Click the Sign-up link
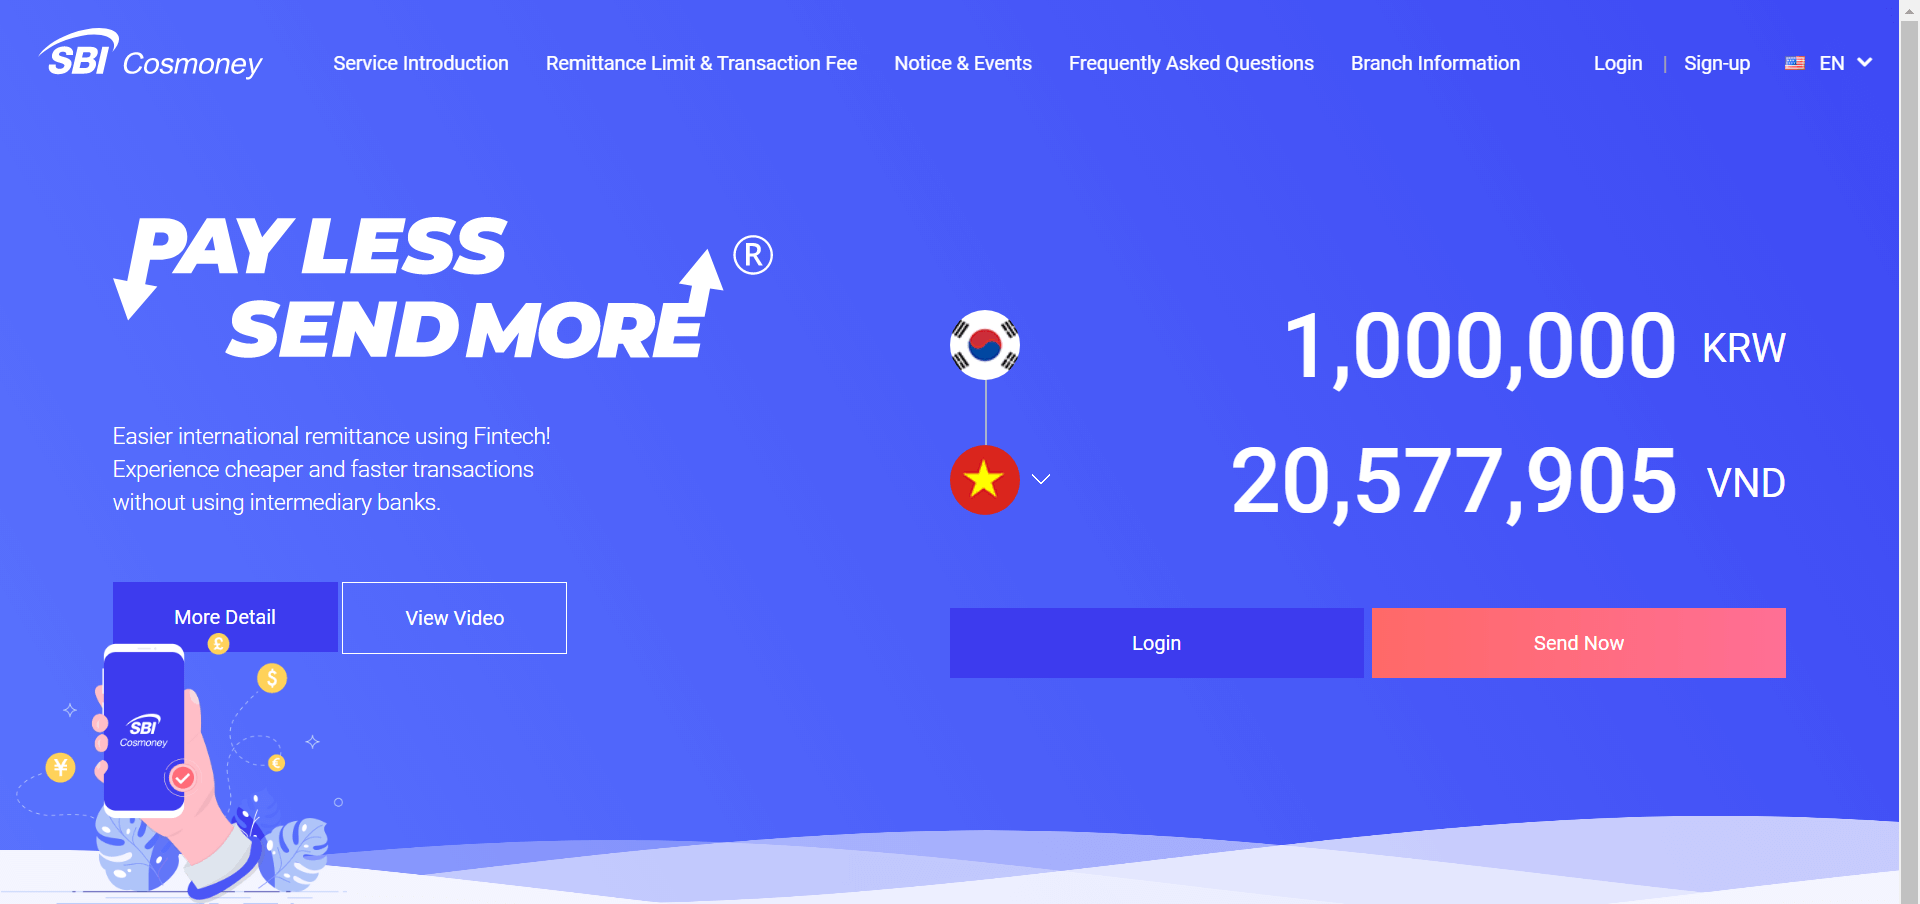The image size is (1920, 904). coord(1717,62)
